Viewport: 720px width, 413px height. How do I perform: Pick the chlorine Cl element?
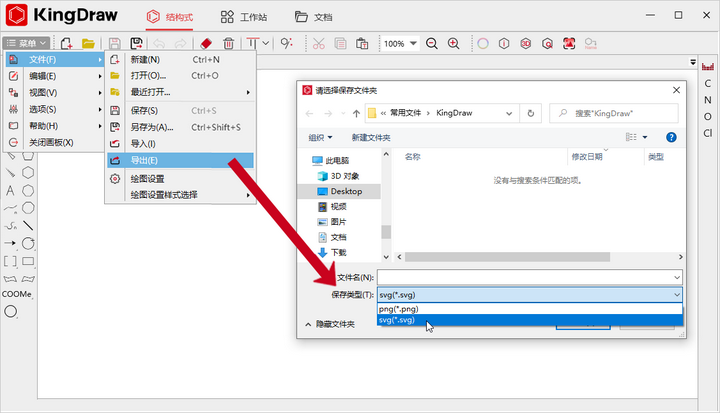pyautogui.click(x=708, y=133)
